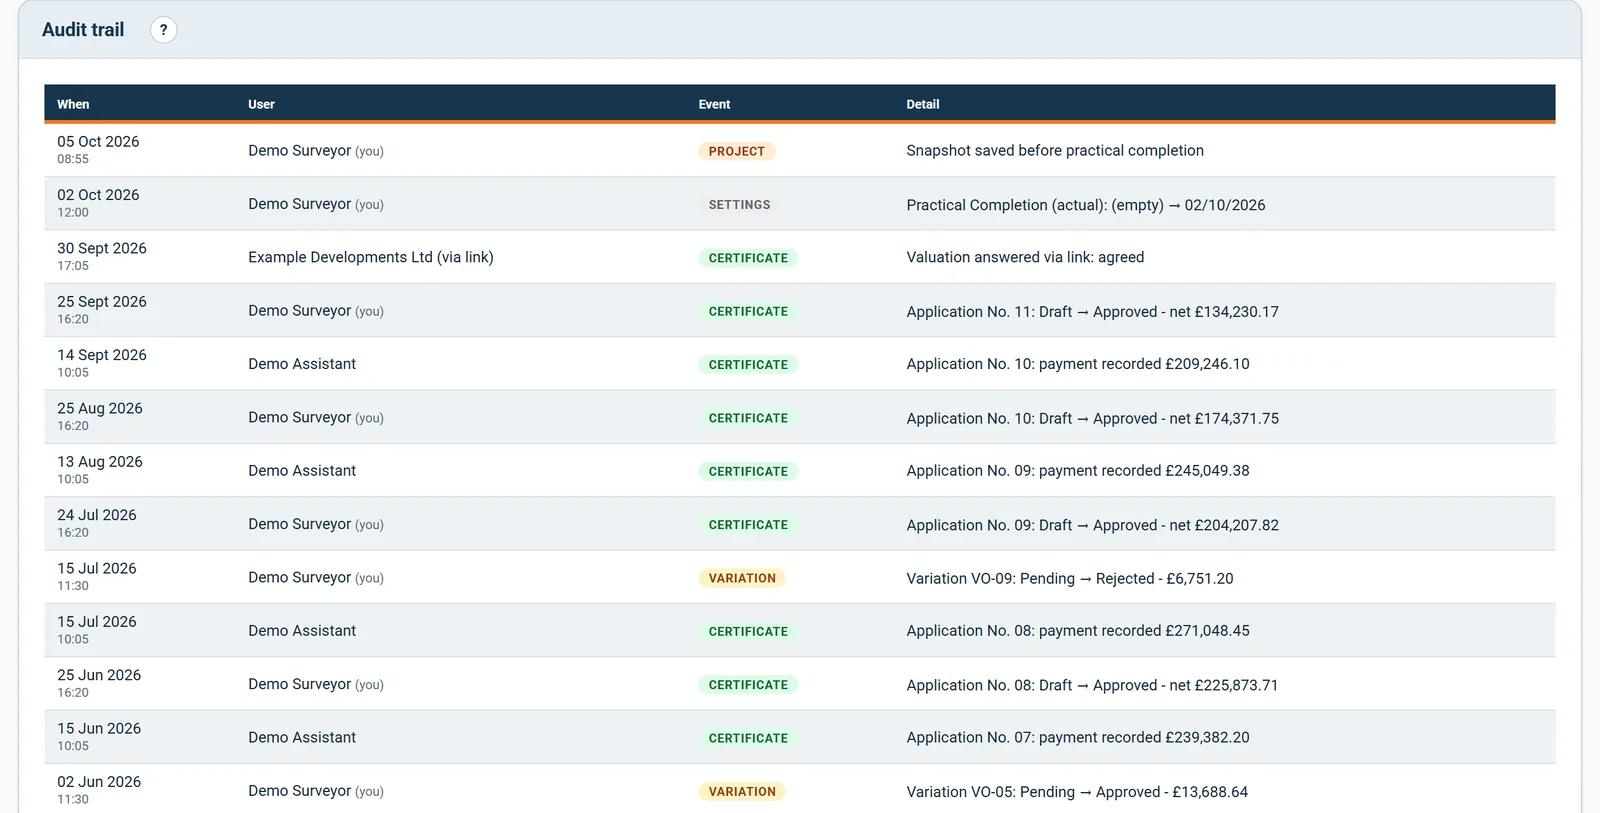1600x813 pixels.
Task: Select Application No. 10 payment recorded £209,246.10
Action: (1078, 364)
